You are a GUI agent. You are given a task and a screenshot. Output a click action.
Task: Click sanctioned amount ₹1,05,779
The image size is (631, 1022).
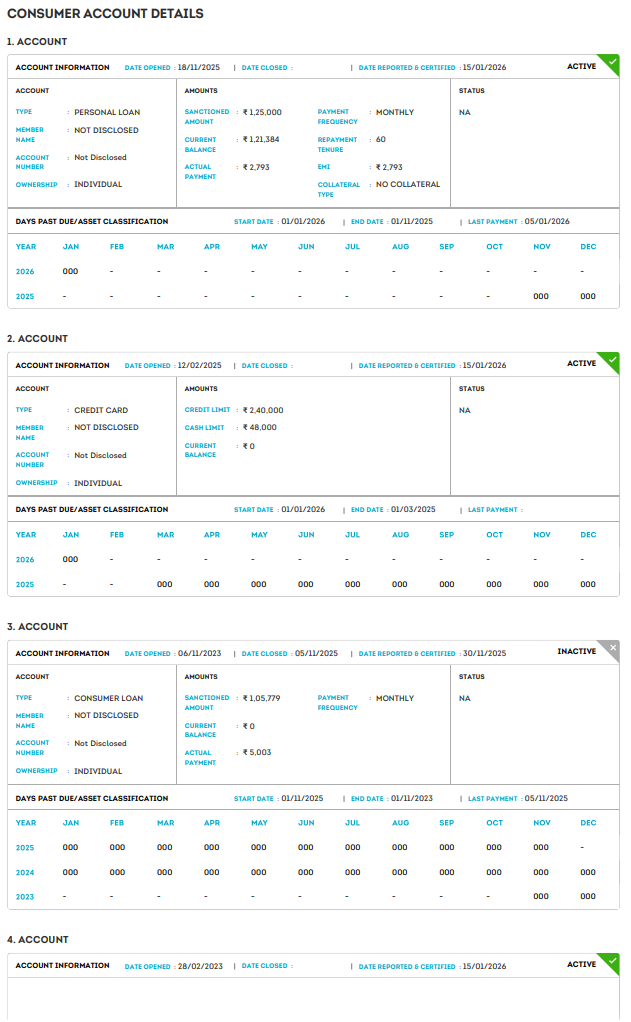(x=261, y=698)
